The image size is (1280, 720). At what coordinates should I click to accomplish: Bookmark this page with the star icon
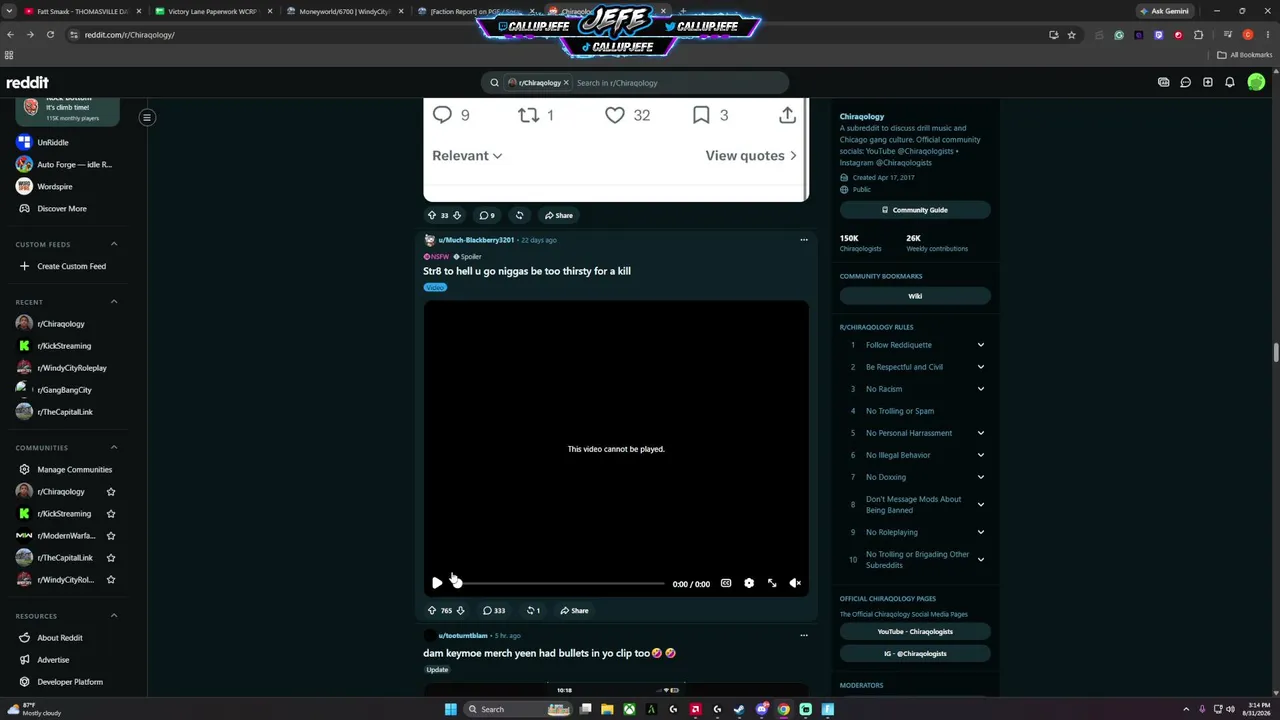tap(1072, 35)
